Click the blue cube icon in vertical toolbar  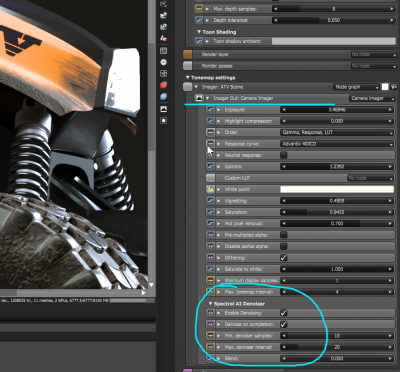(x=163, y=97)
